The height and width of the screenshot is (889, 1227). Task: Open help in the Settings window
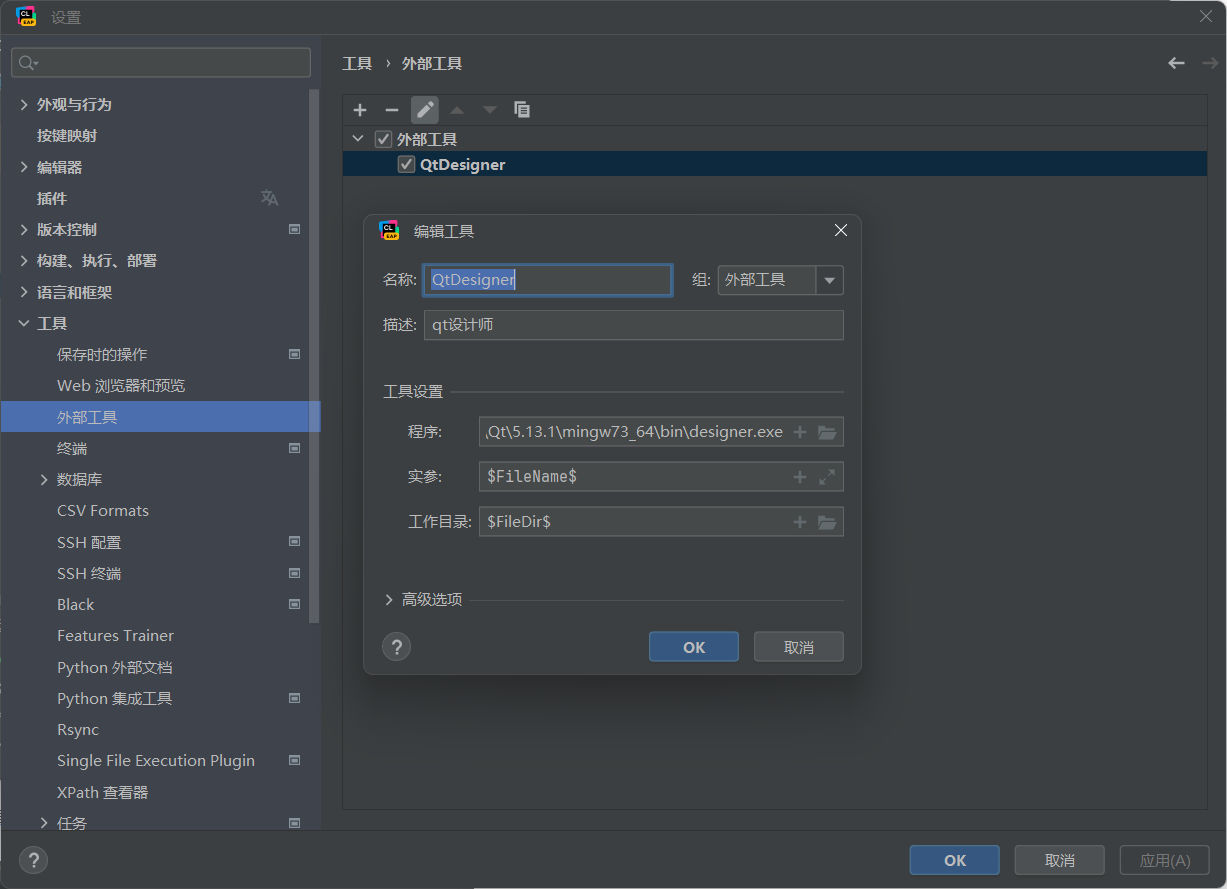click(34, 860)
